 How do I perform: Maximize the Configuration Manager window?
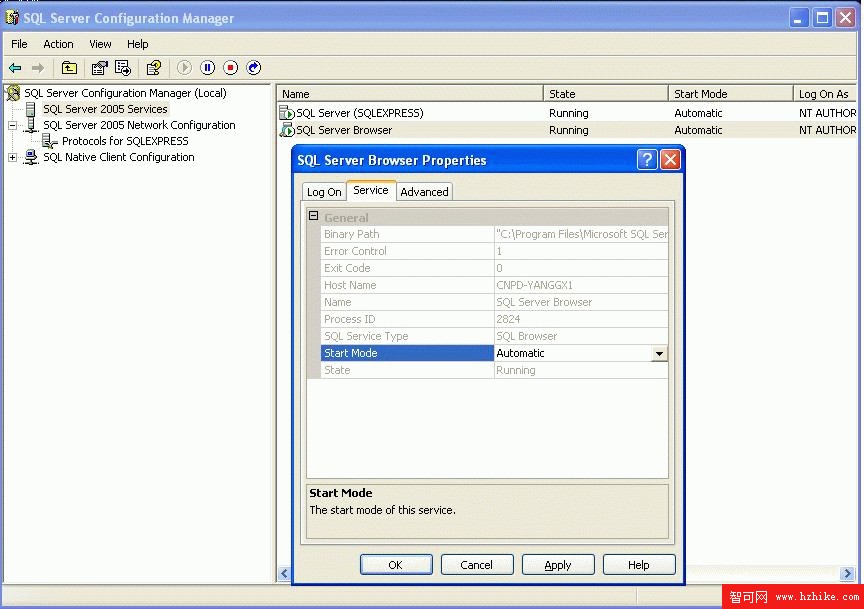click(822, 18)
